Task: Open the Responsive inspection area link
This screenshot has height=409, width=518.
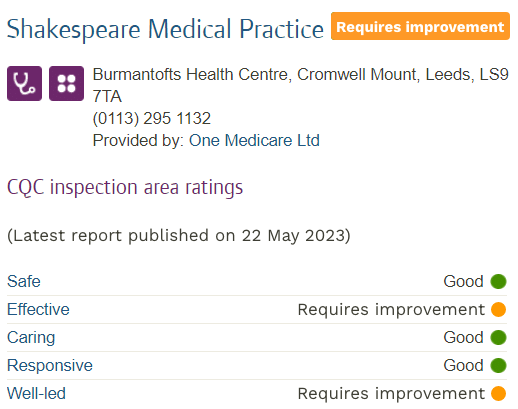Action: point(50,366)
